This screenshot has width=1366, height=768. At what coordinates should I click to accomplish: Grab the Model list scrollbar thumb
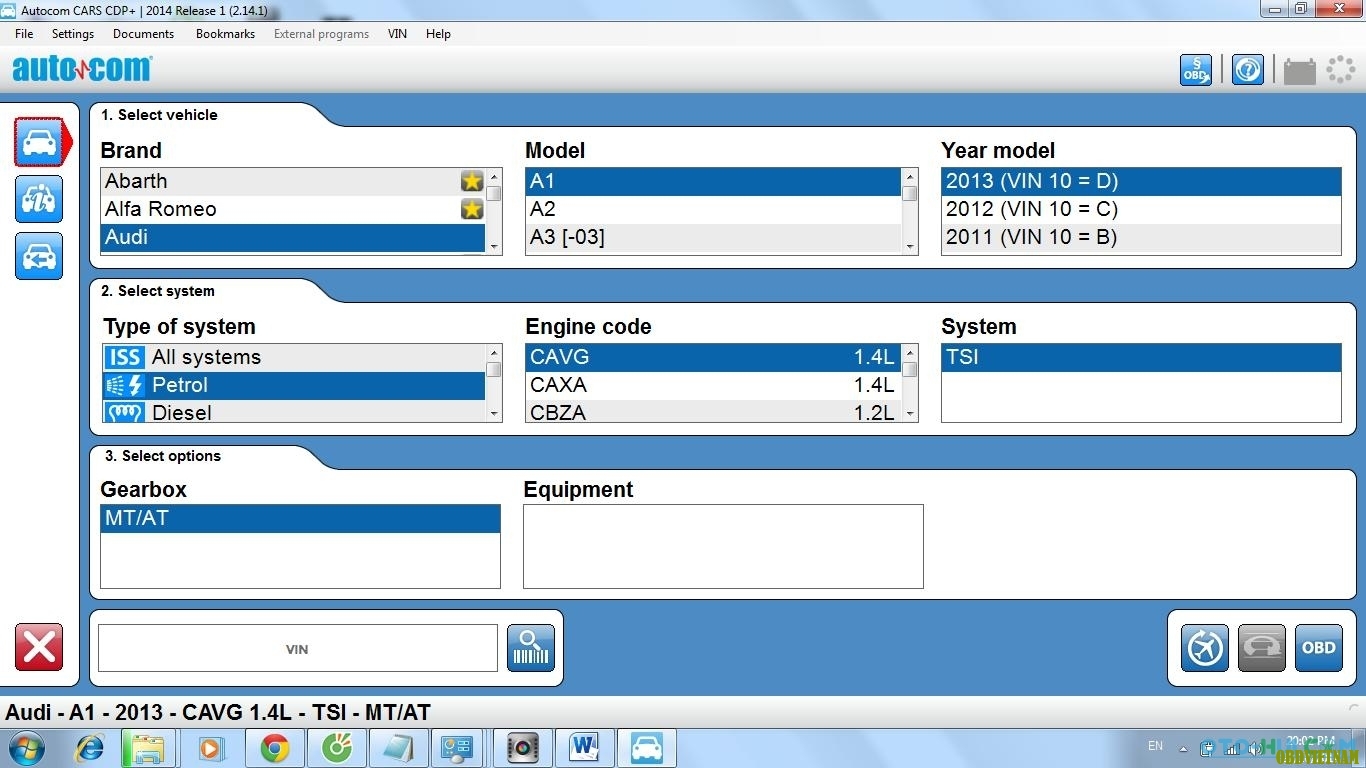pos(909,194)
